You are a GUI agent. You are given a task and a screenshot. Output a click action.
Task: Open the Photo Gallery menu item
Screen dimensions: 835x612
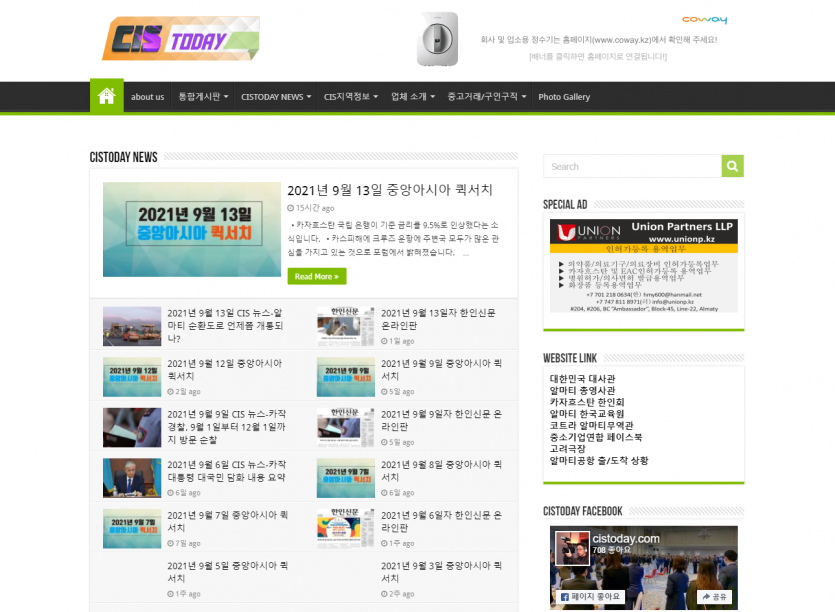564,97
